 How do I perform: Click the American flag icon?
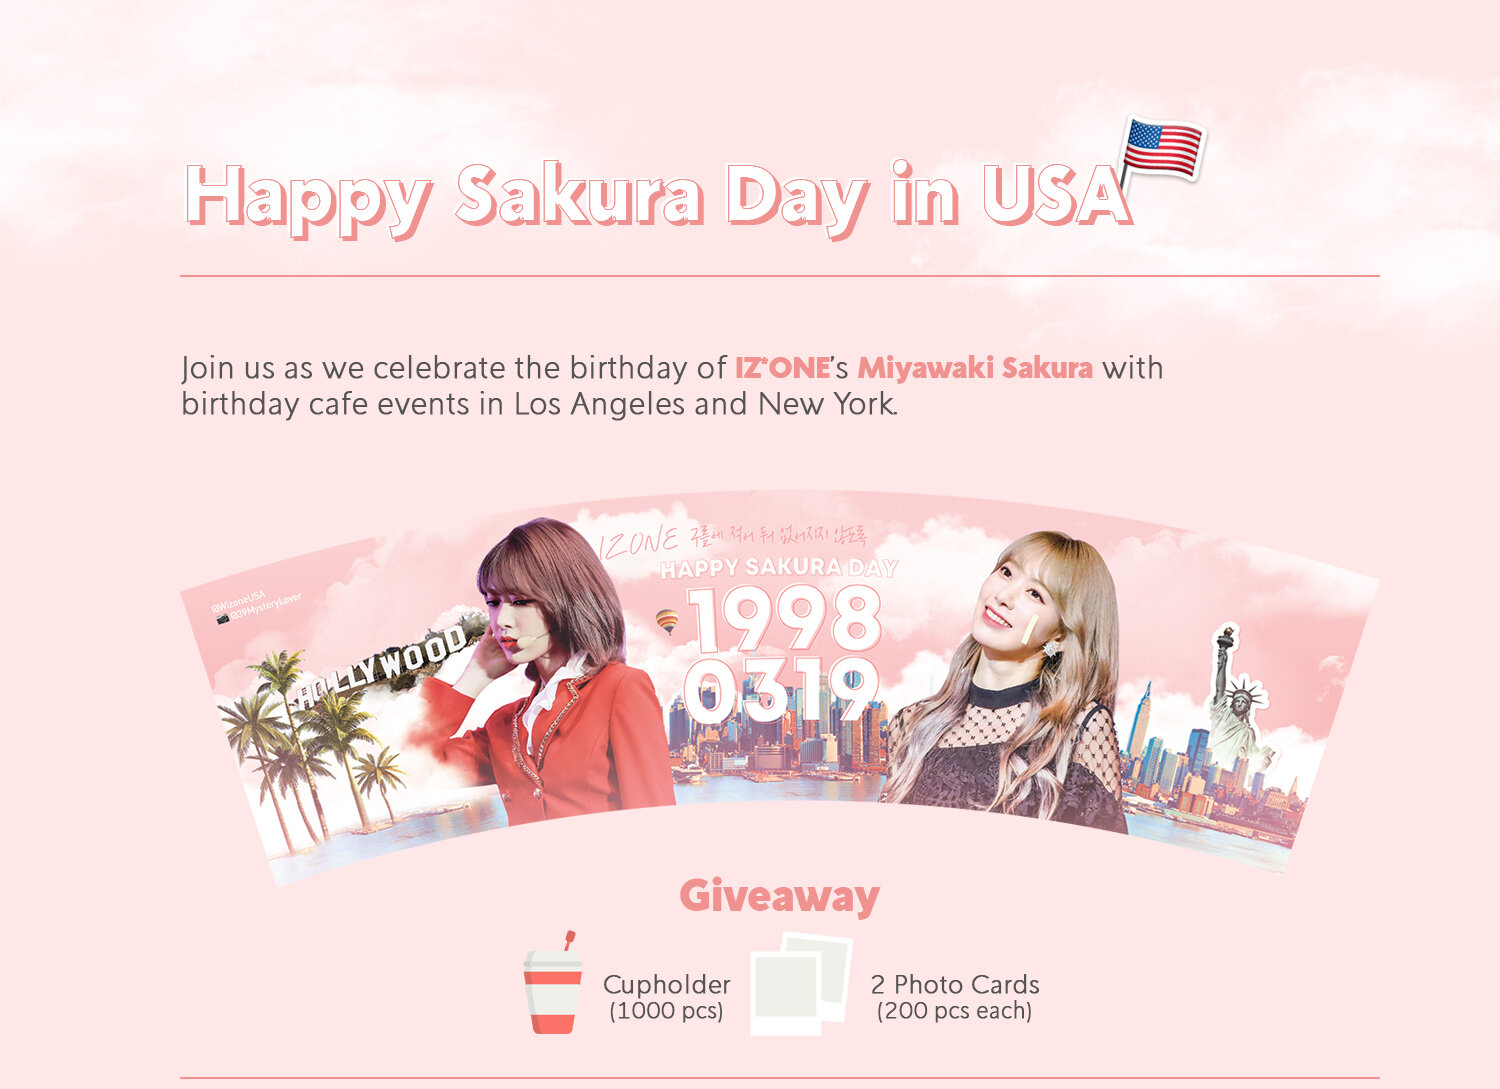pyautogui.click(x=1160, y=152)
